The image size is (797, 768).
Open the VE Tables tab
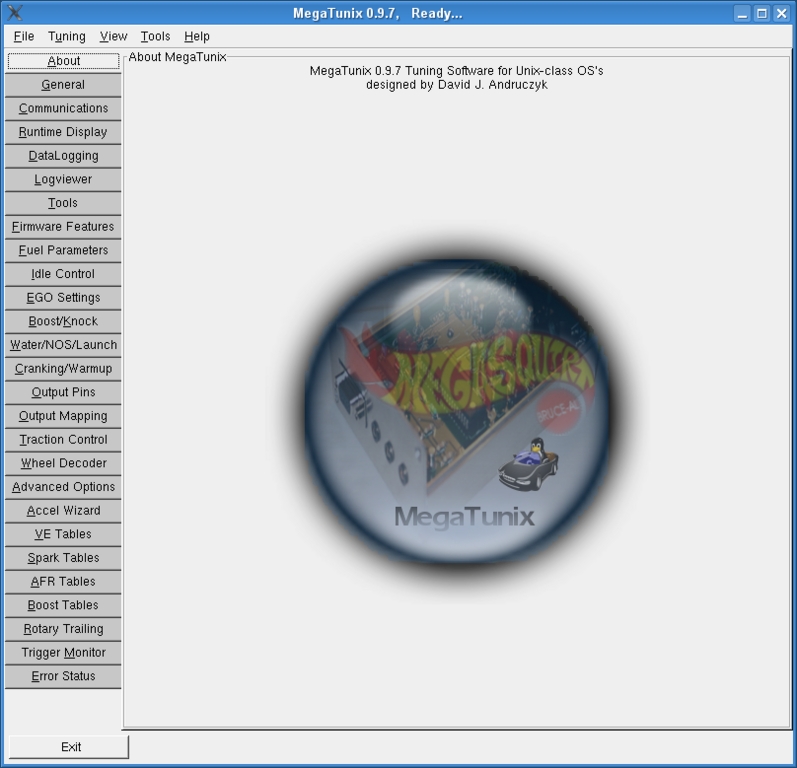pos(63,534)
